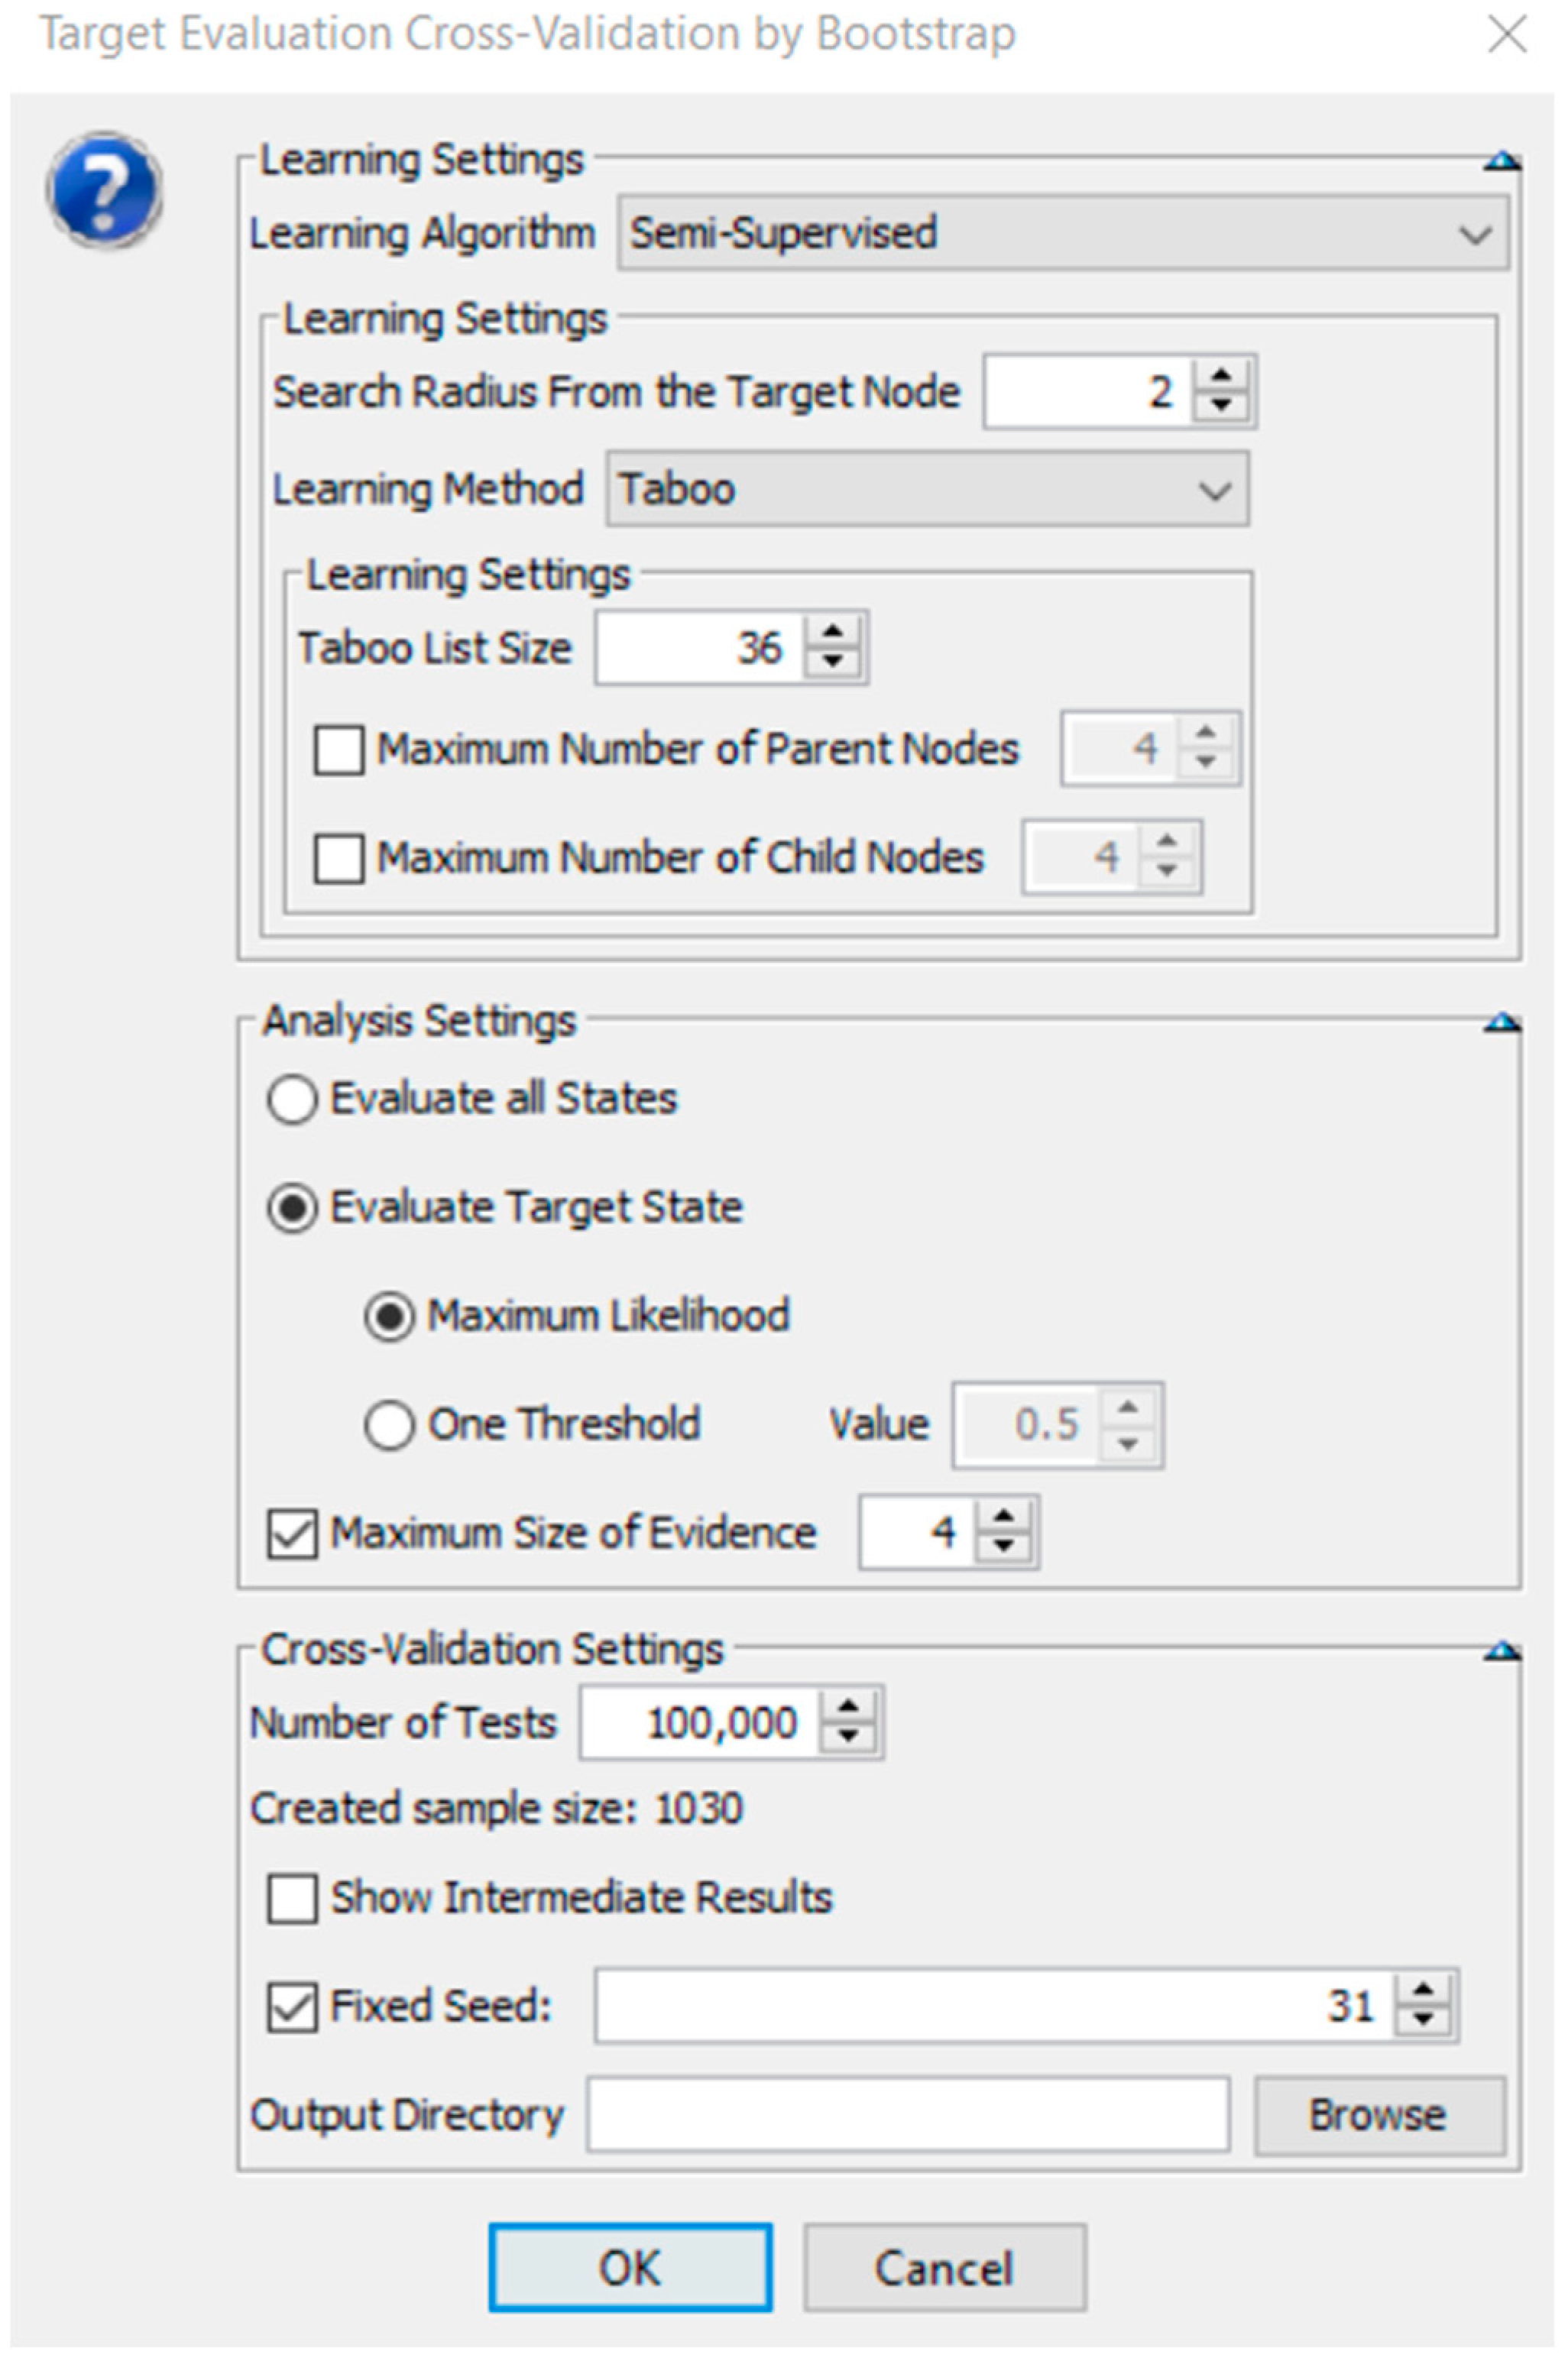Increase Search Radius with up arrow

[1220, 376]
